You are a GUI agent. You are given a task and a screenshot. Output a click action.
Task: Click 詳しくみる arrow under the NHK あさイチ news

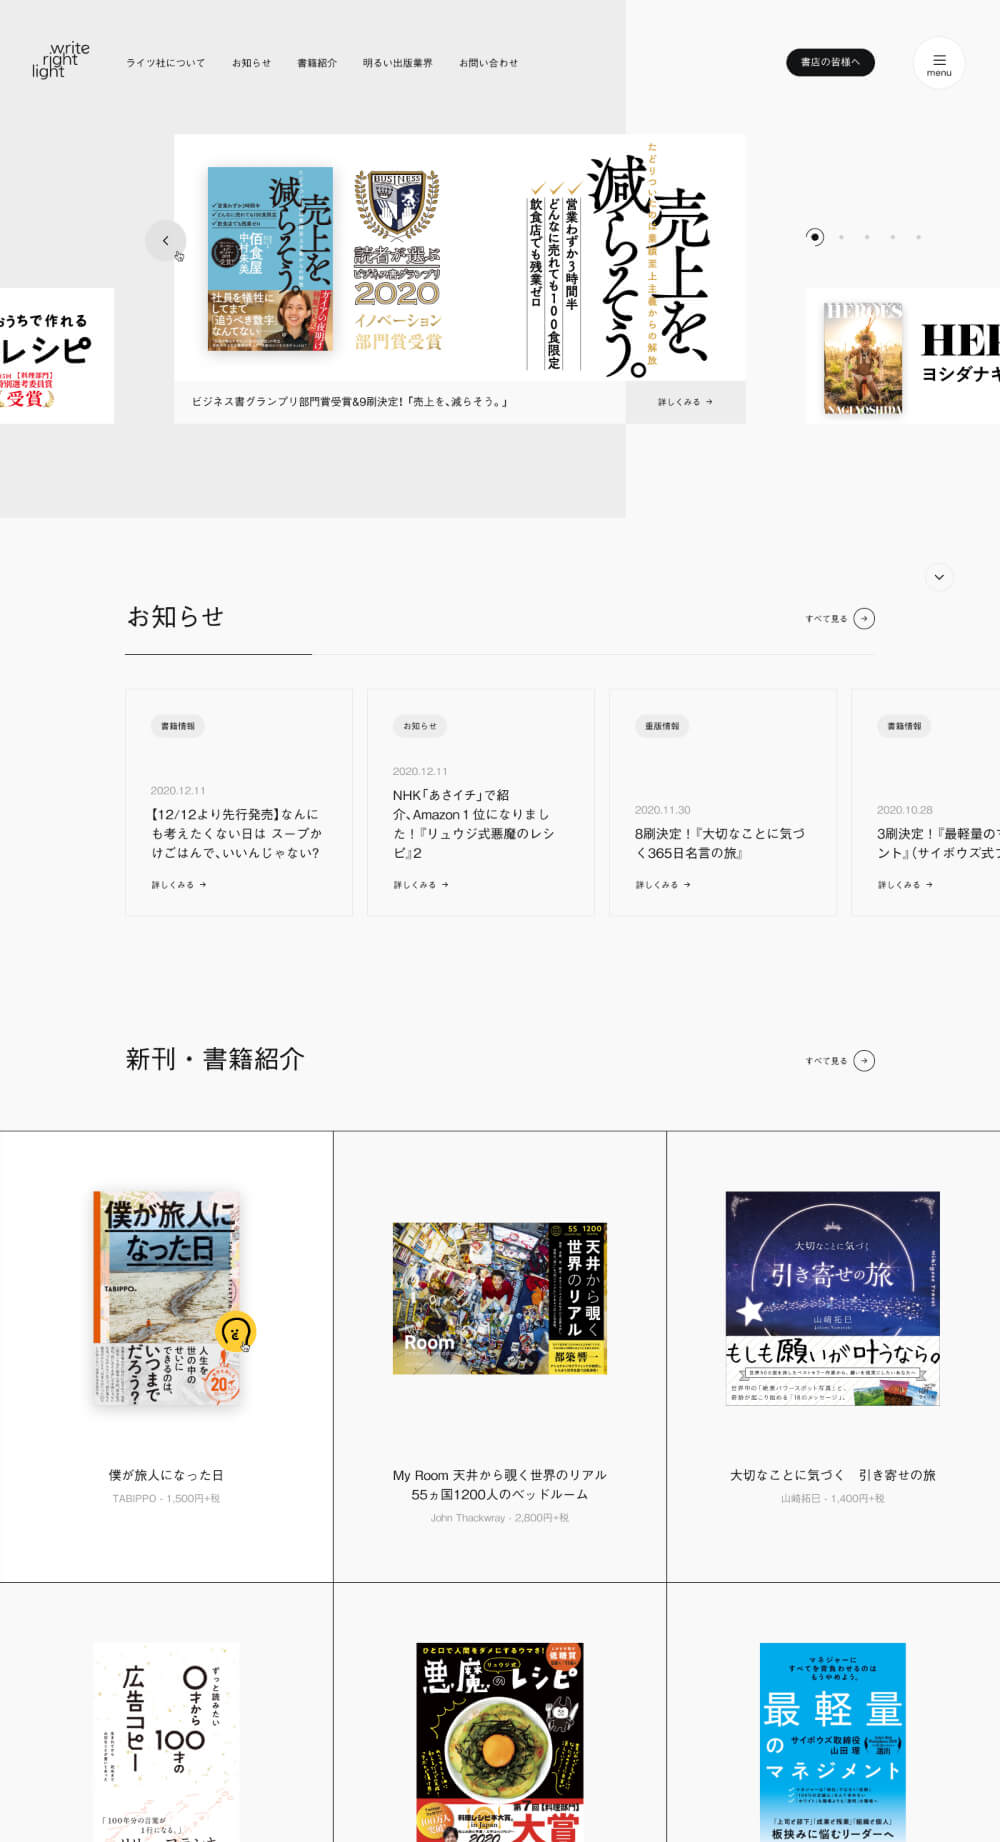tap(445, 885)
